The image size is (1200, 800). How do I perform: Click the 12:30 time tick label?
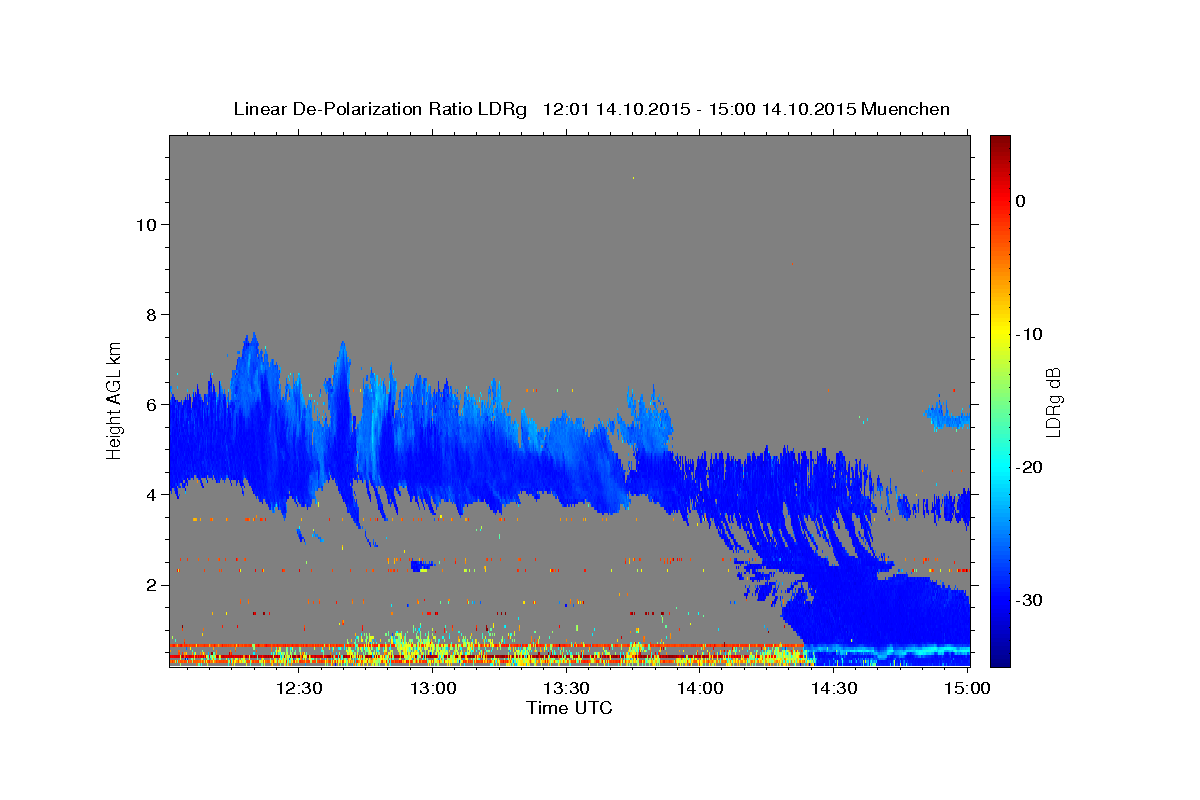(299, 689)
